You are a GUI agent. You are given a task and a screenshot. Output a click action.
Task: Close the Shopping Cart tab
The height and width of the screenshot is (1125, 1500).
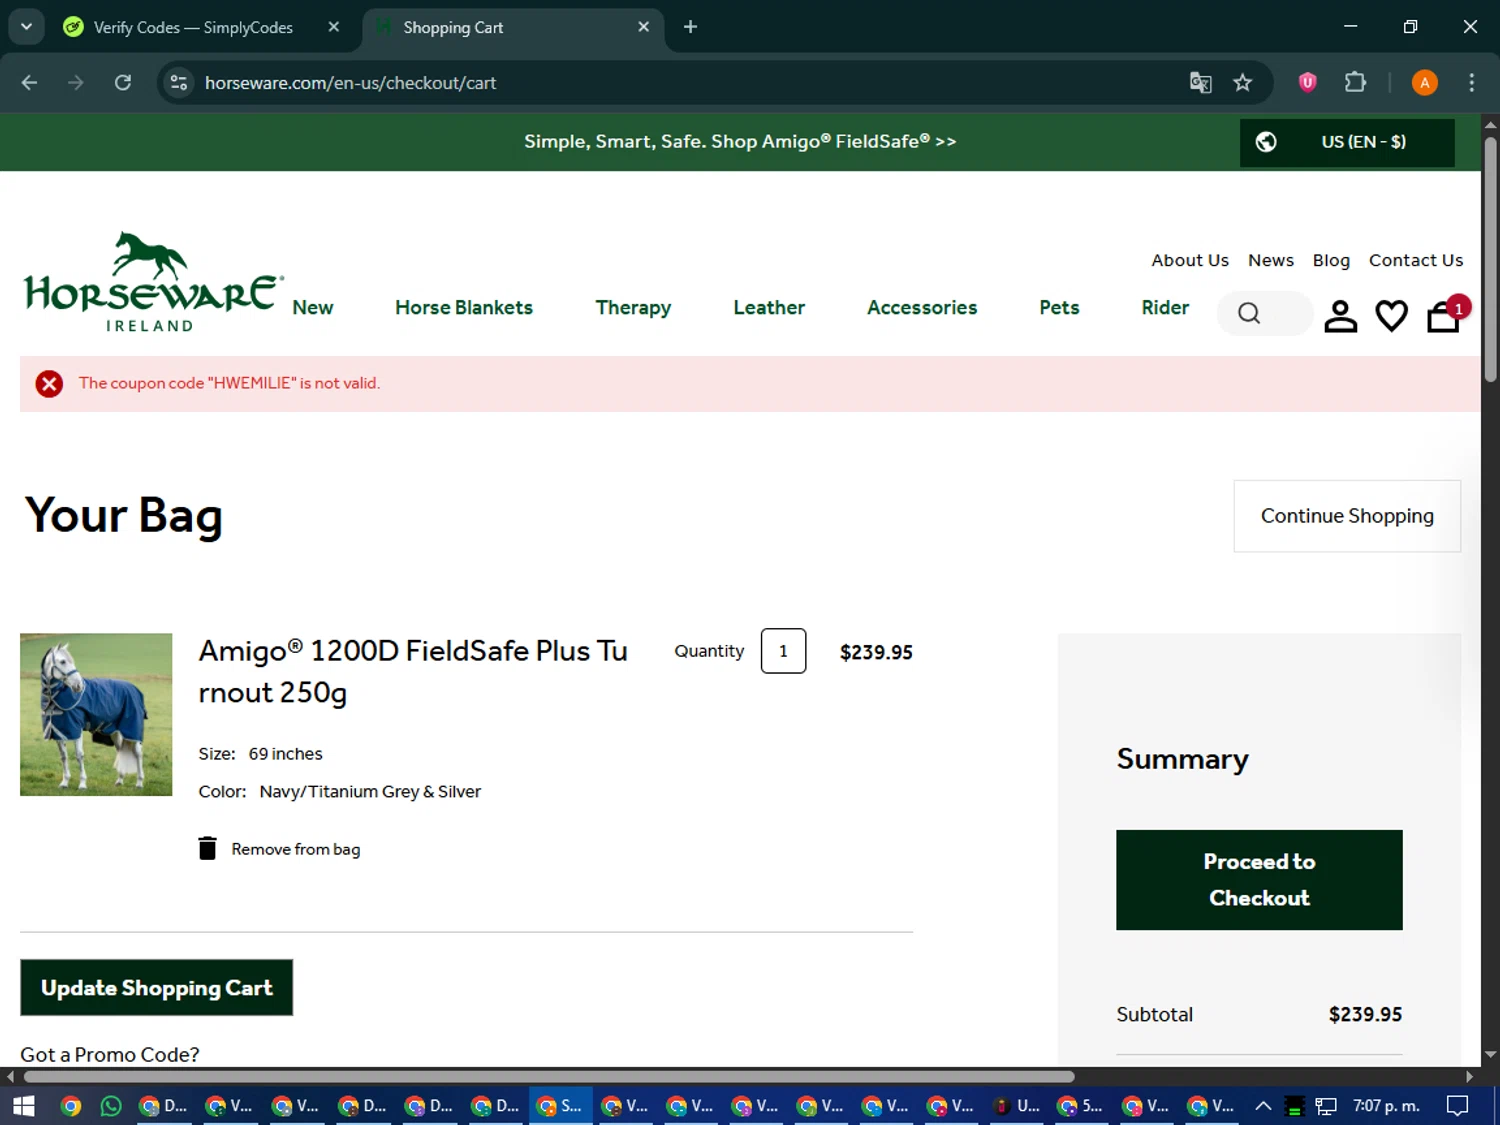click(644, 27)
